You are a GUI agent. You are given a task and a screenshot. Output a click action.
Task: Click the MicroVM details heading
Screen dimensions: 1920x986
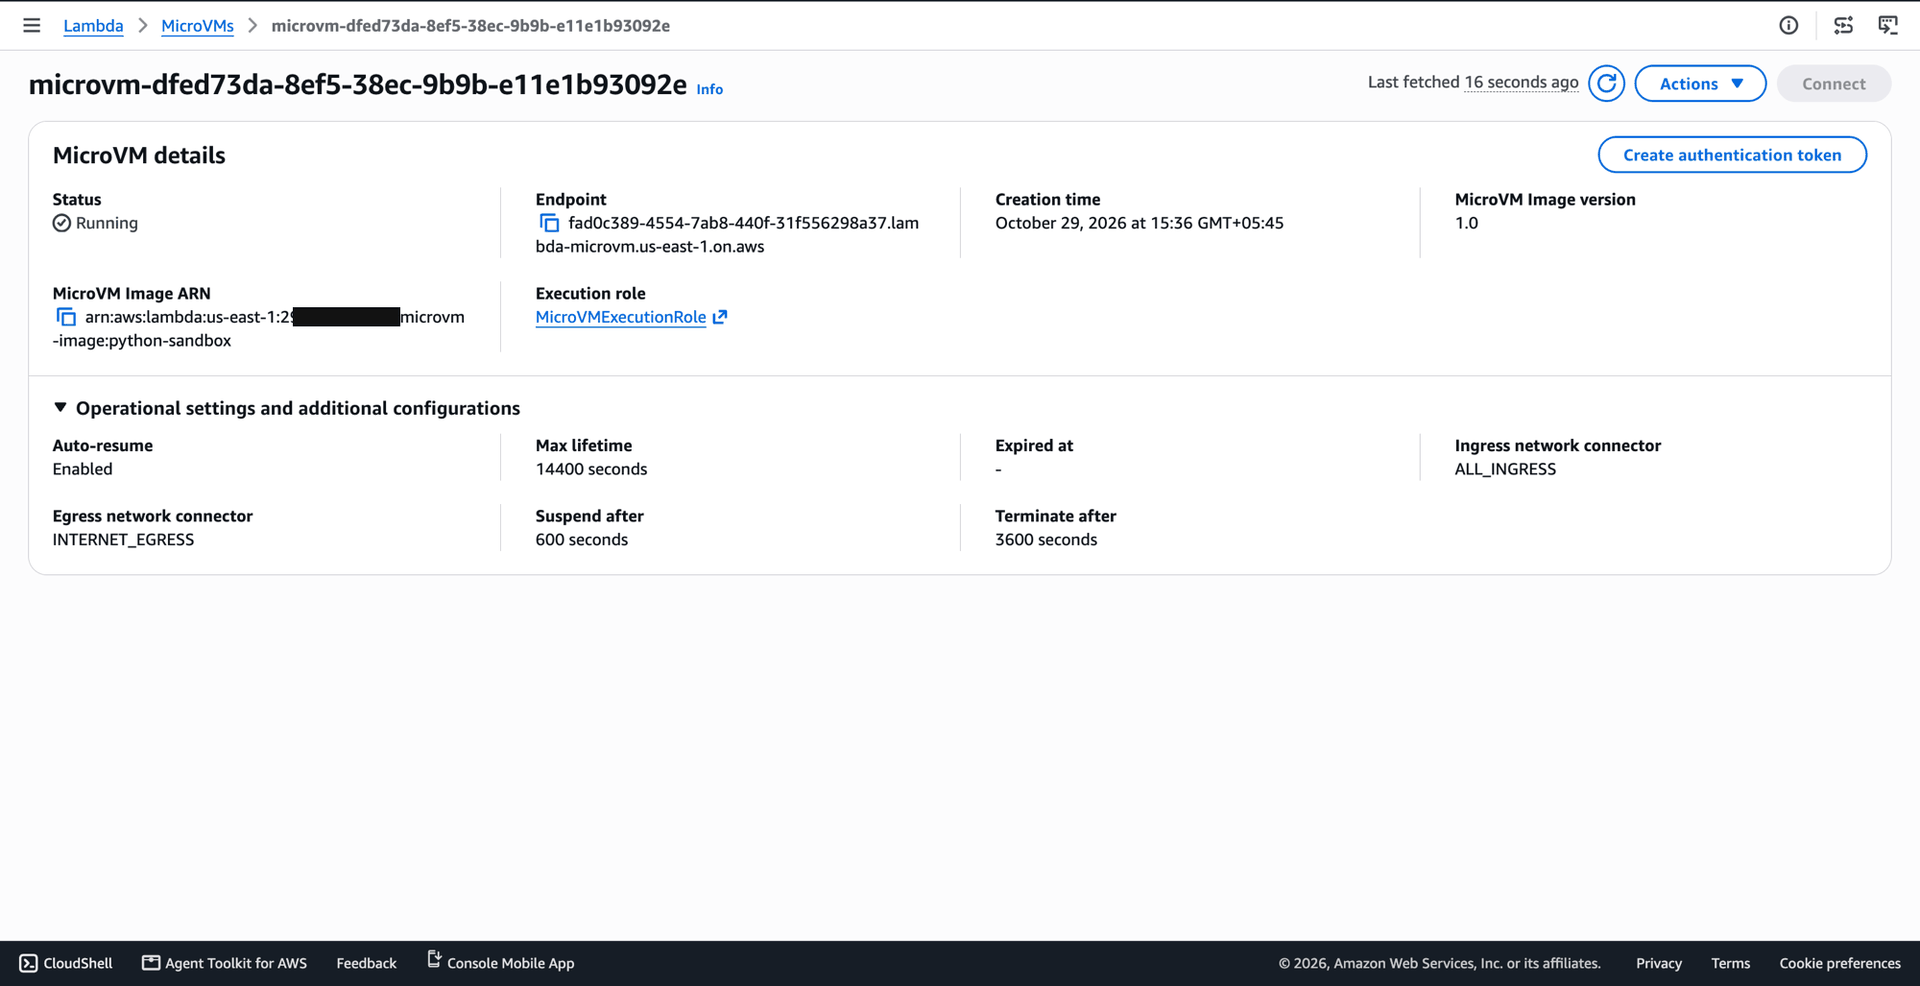tap(139, 155)
